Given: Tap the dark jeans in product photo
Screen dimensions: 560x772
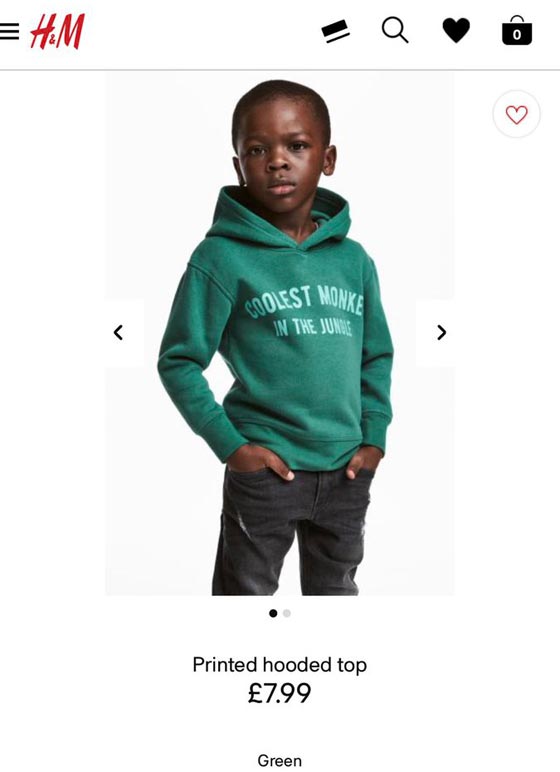Looking at the screenshot, I should (291, 534).
